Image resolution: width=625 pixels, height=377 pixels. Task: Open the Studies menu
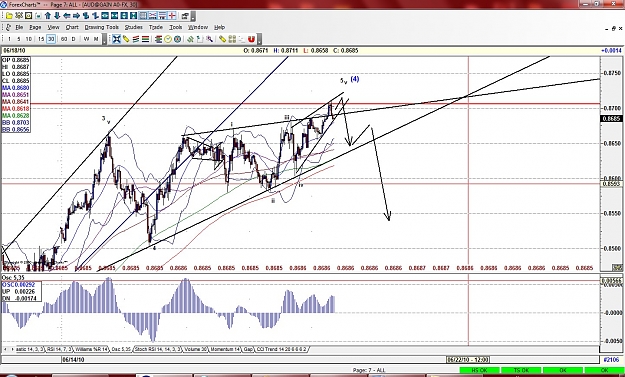tap(134, 27)
